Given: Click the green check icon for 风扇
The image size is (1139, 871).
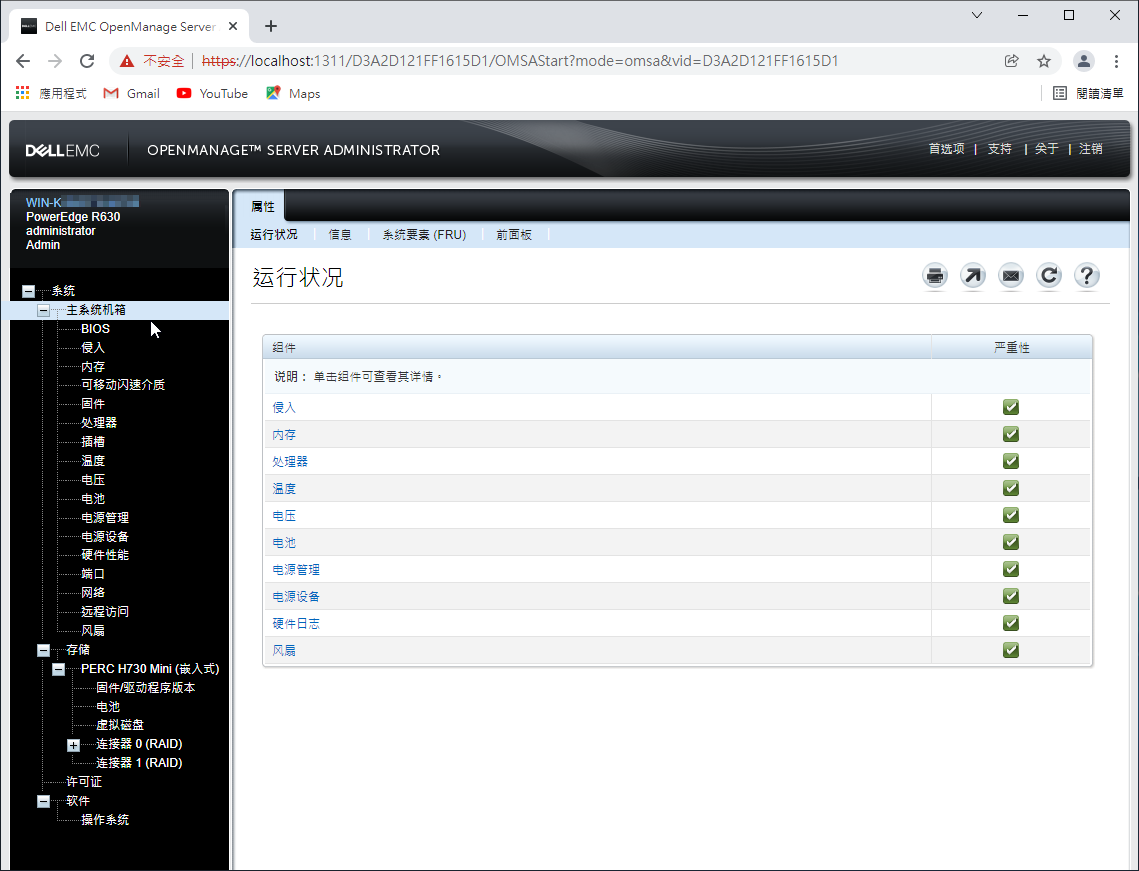Looking at the screenshot, I should [x=1010, y=650].
